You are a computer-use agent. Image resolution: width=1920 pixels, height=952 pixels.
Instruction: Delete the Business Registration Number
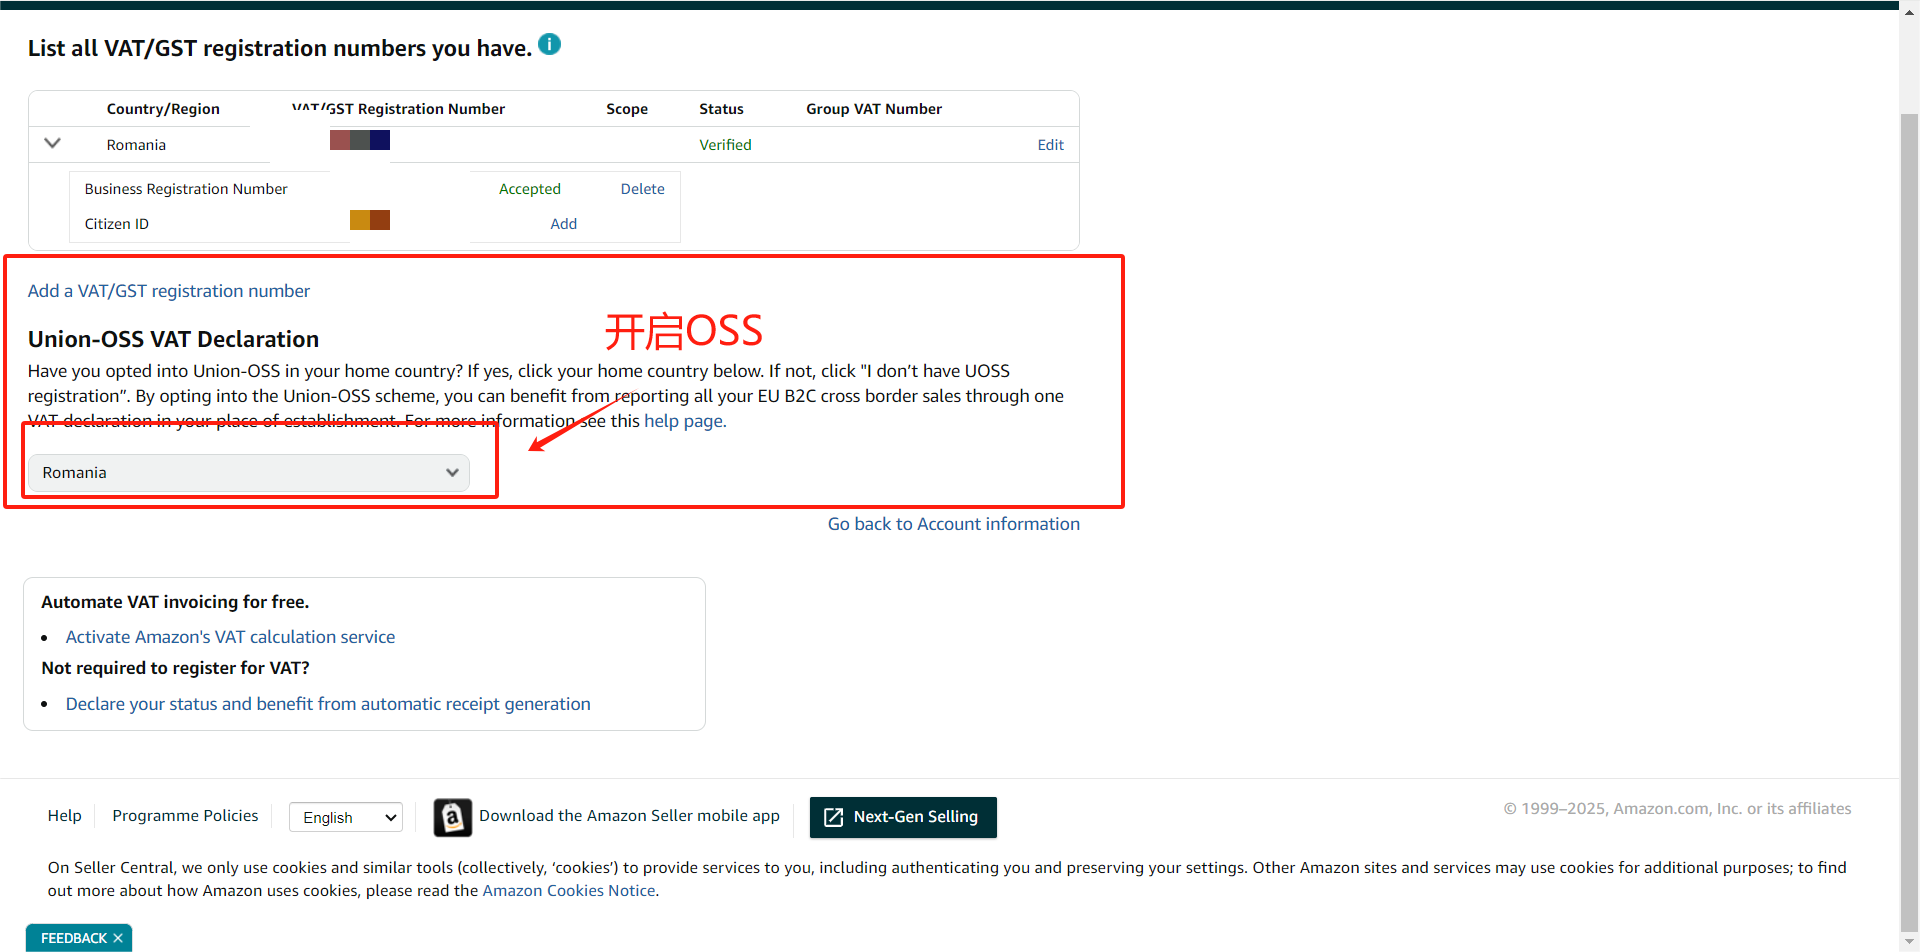pyautogui.click(x=642, y=189)
